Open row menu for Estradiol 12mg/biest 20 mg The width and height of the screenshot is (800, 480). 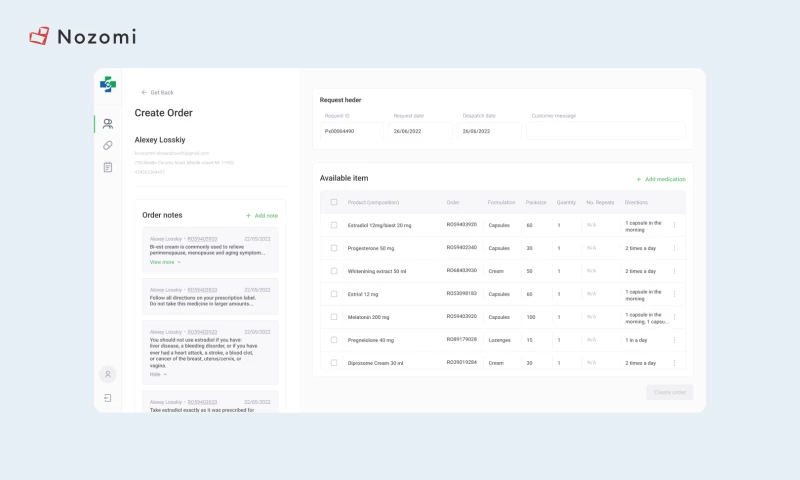coord(674,225)
